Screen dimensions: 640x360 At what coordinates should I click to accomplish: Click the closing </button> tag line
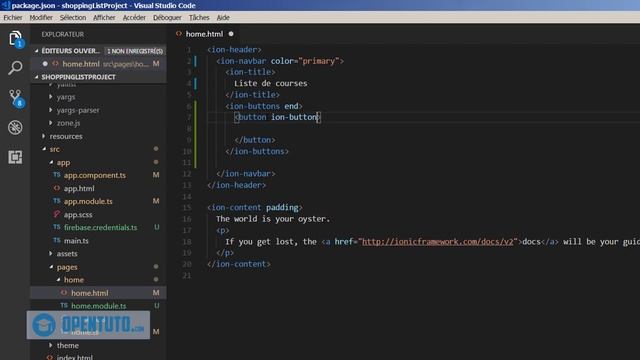255,140
